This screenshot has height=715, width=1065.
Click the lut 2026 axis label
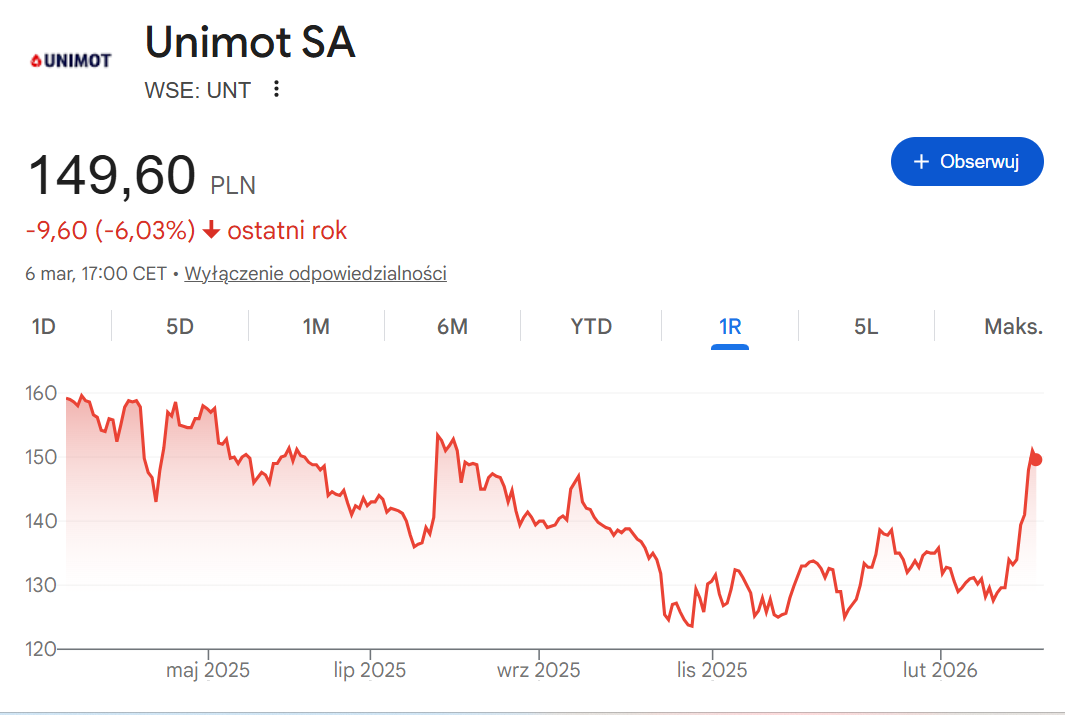[x=940, y=670]
